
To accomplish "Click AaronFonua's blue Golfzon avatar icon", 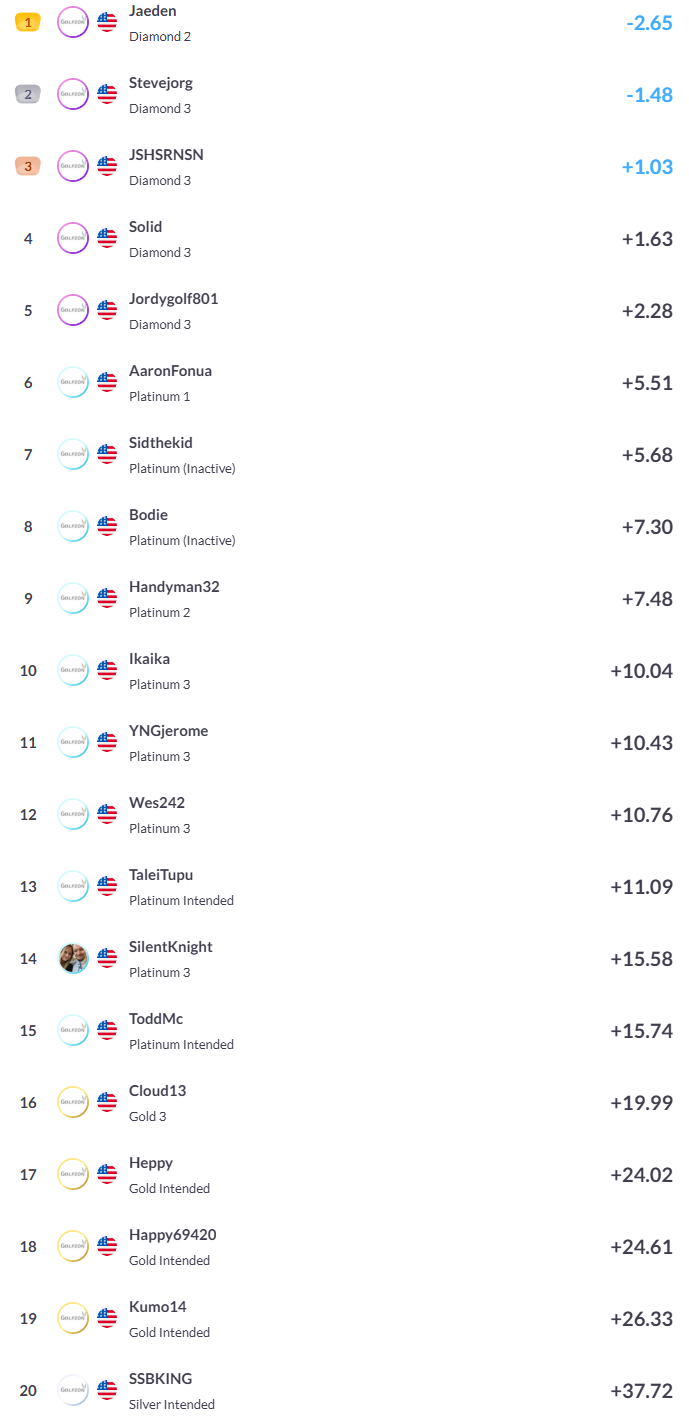I will pyautogui.click(x=73, y=382).
